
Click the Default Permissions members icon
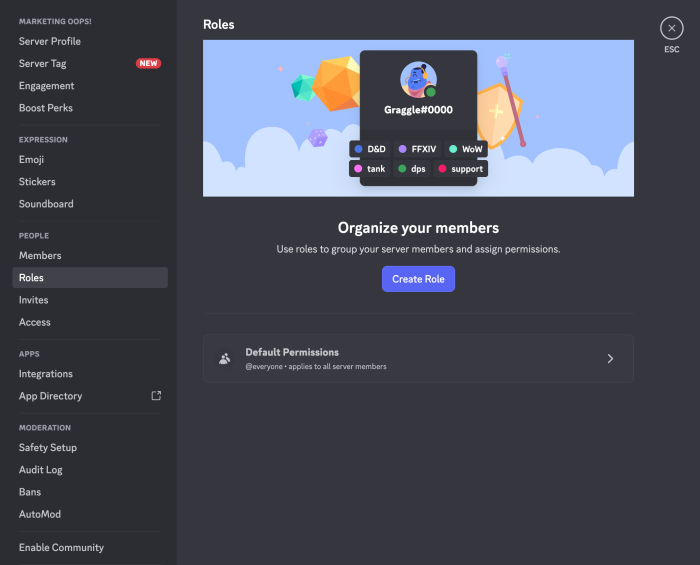click(x=225, y=358)
